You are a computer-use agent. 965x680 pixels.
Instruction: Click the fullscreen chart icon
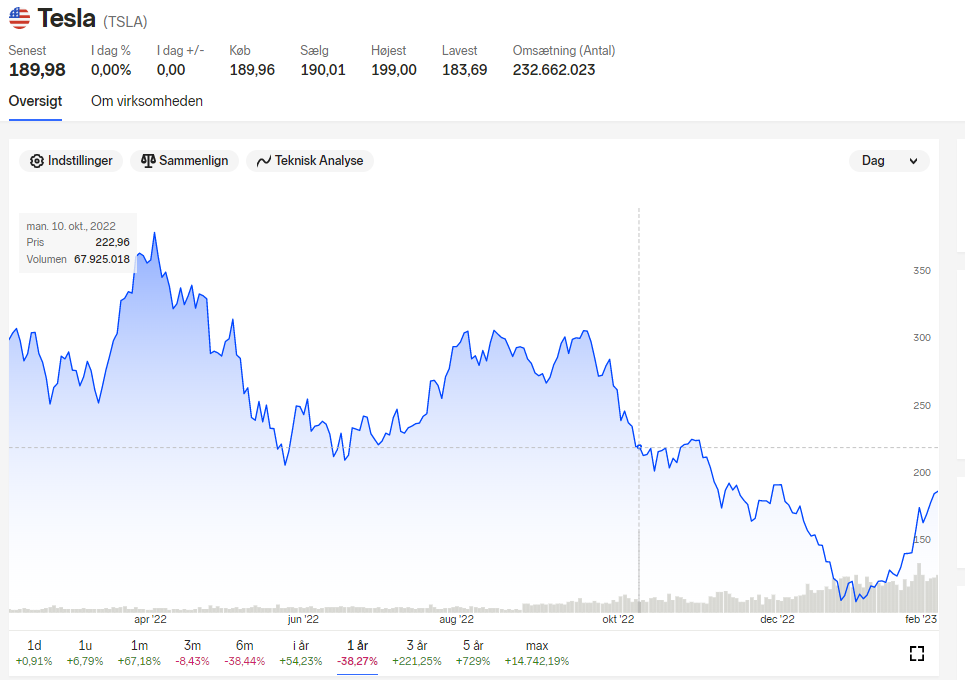tap(916, 654)
